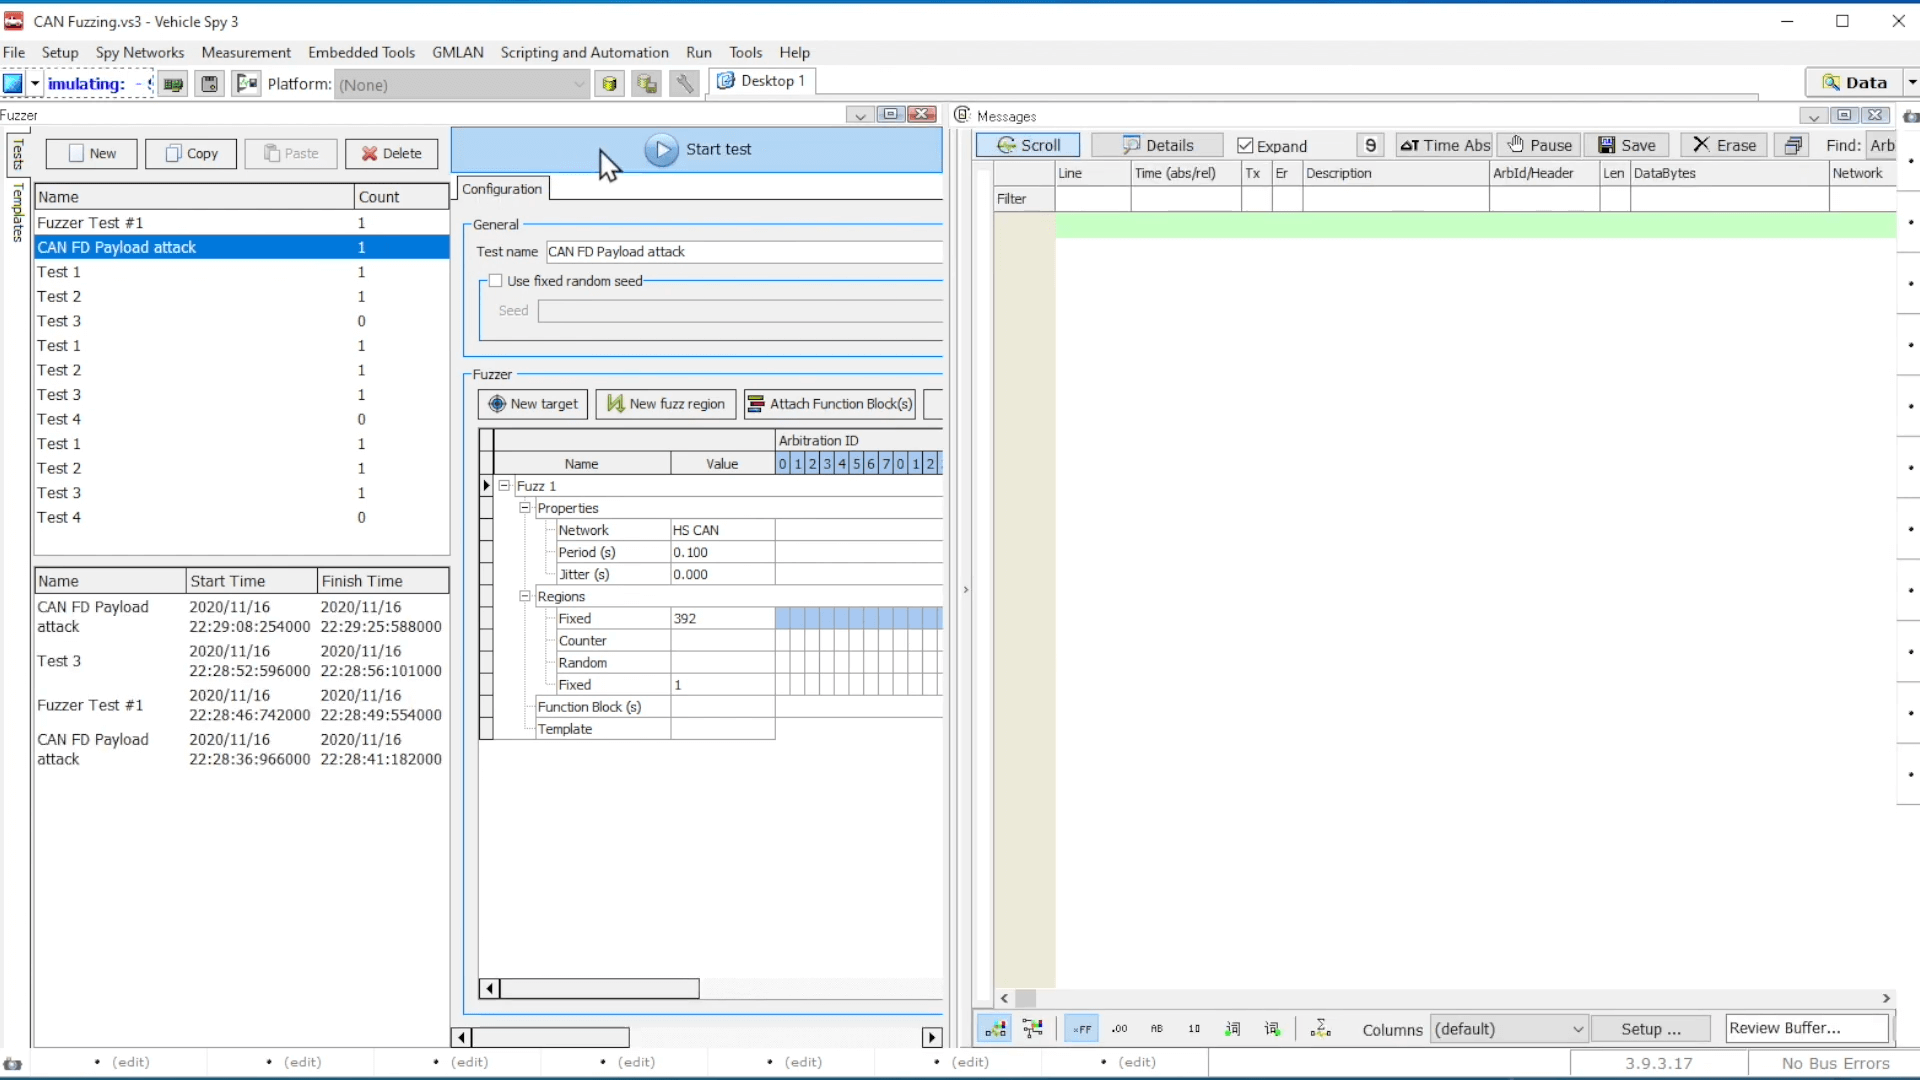Toggle hexadecimal ×FF display mode
This screenshot has width=1920, height=1080.
pos(1081,1028)
